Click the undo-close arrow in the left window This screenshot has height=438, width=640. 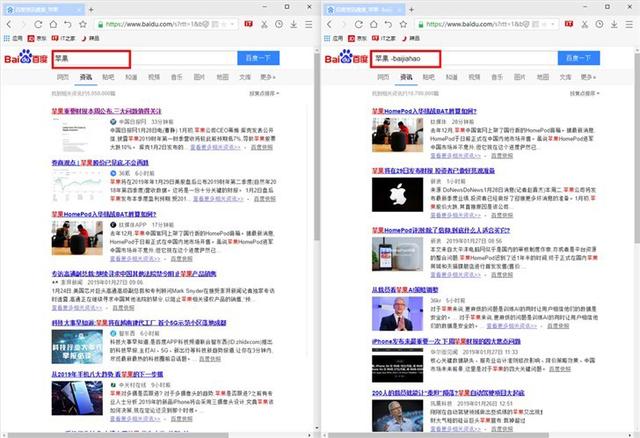pos(68,24)
